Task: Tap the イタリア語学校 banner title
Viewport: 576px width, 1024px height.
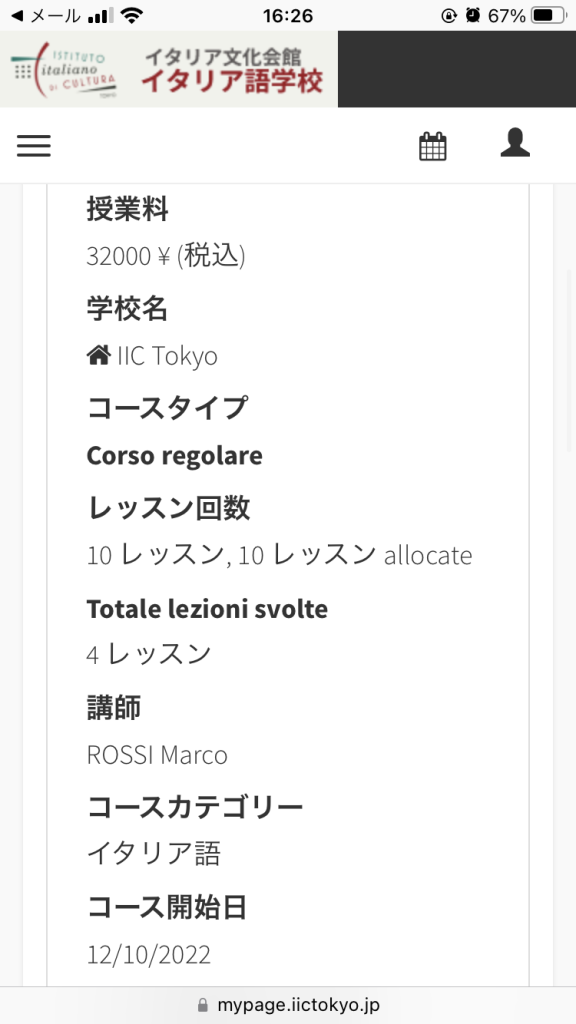Action: pos(232,83)
